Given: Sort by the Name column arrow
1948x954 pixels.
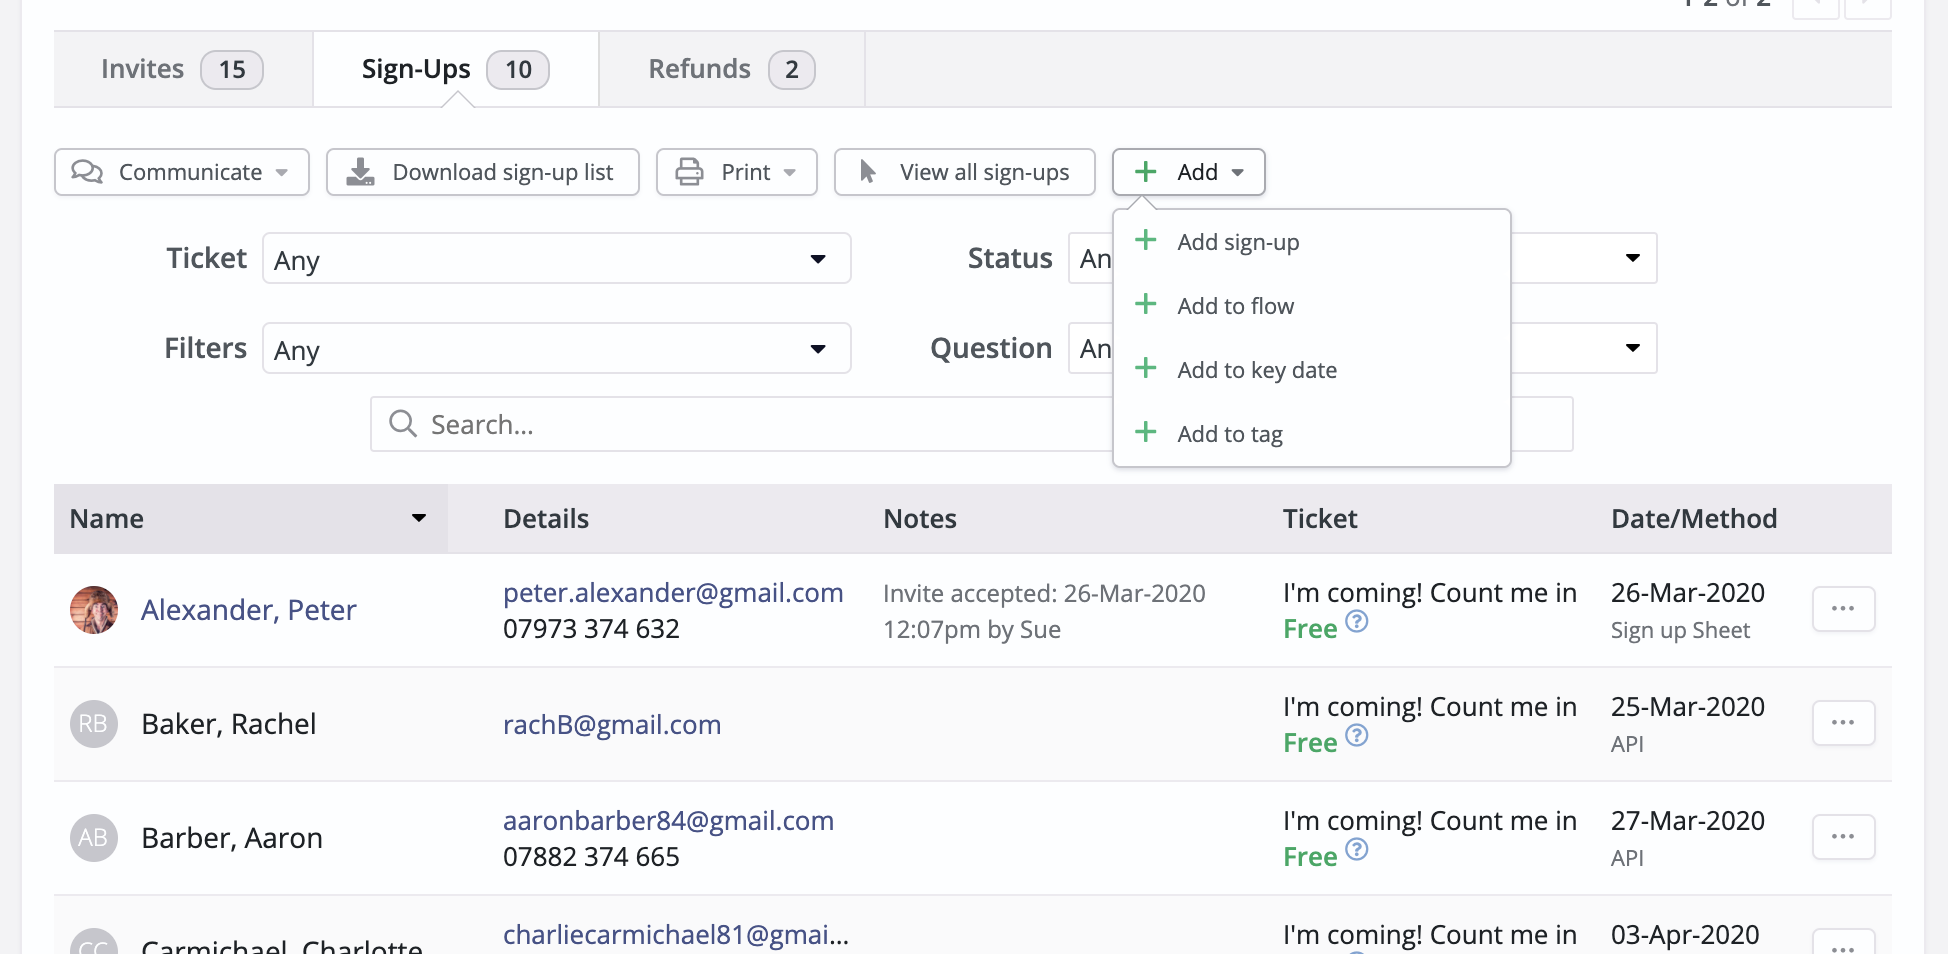Looking at the screenshot, I should click(419, 518).
